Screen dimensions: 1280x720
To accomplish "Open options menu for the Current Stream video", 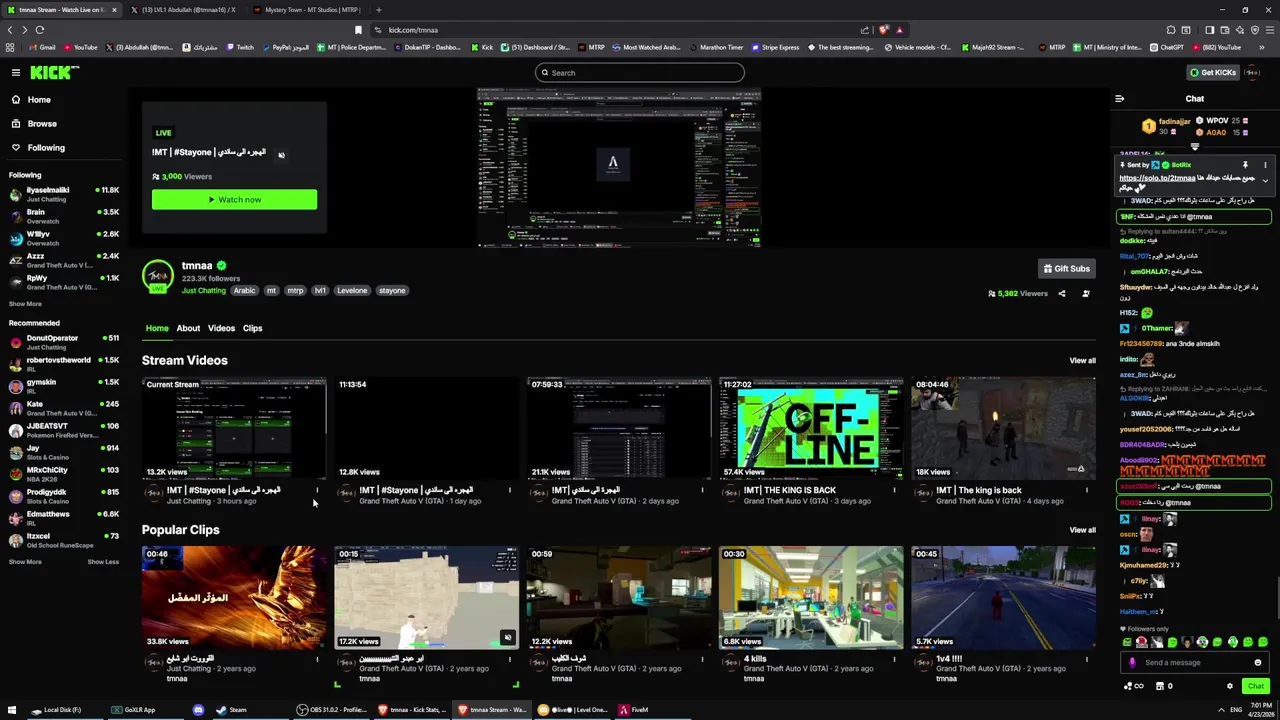I will click(317, 490).
